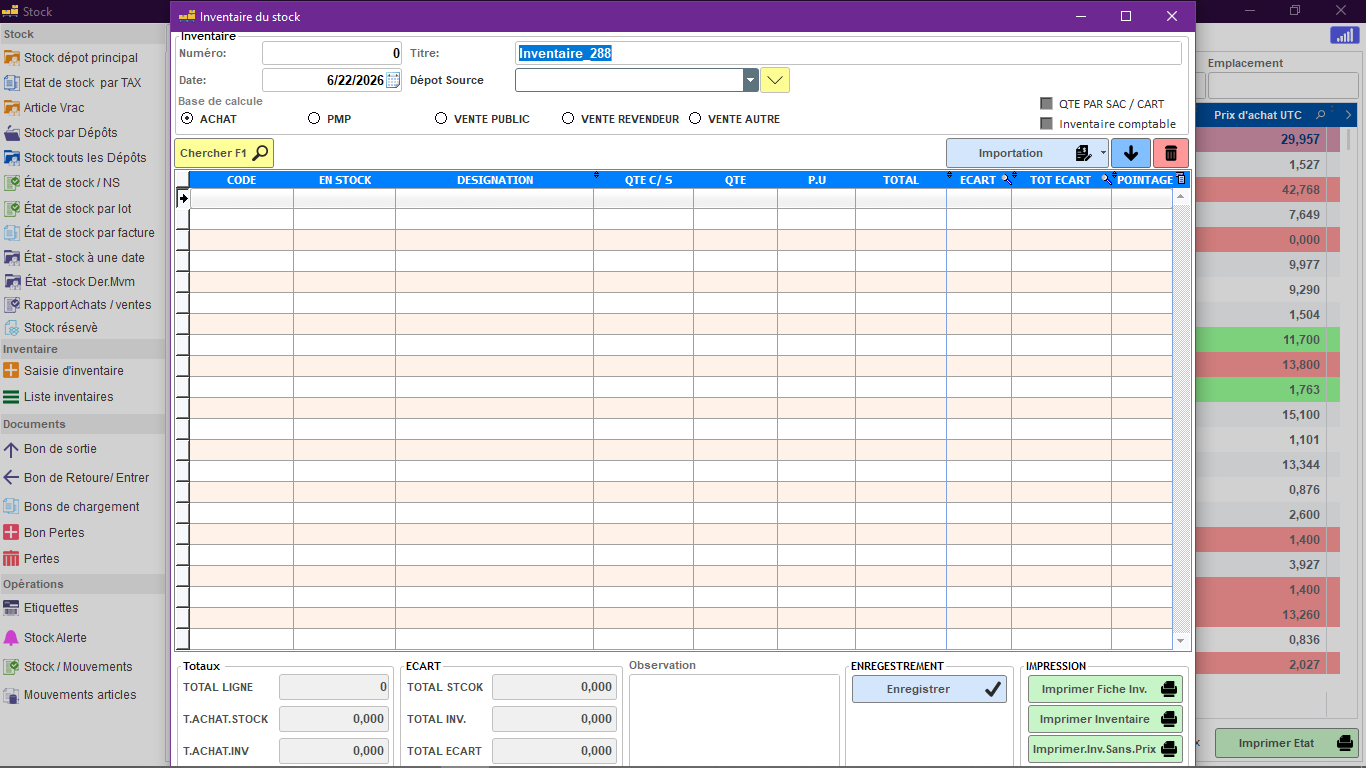
Task: Click Imprimer Fiche Inv. button
Action: [1105, 689]
